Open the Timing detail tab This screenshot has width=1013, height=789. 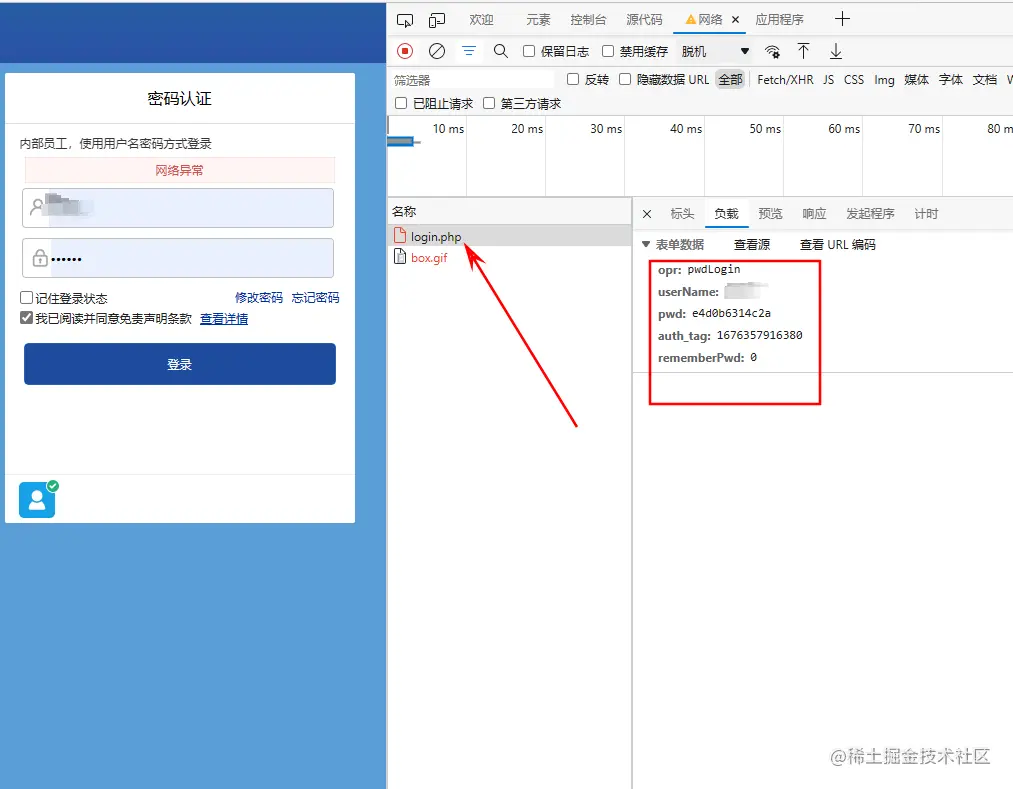tap(926, 214)
